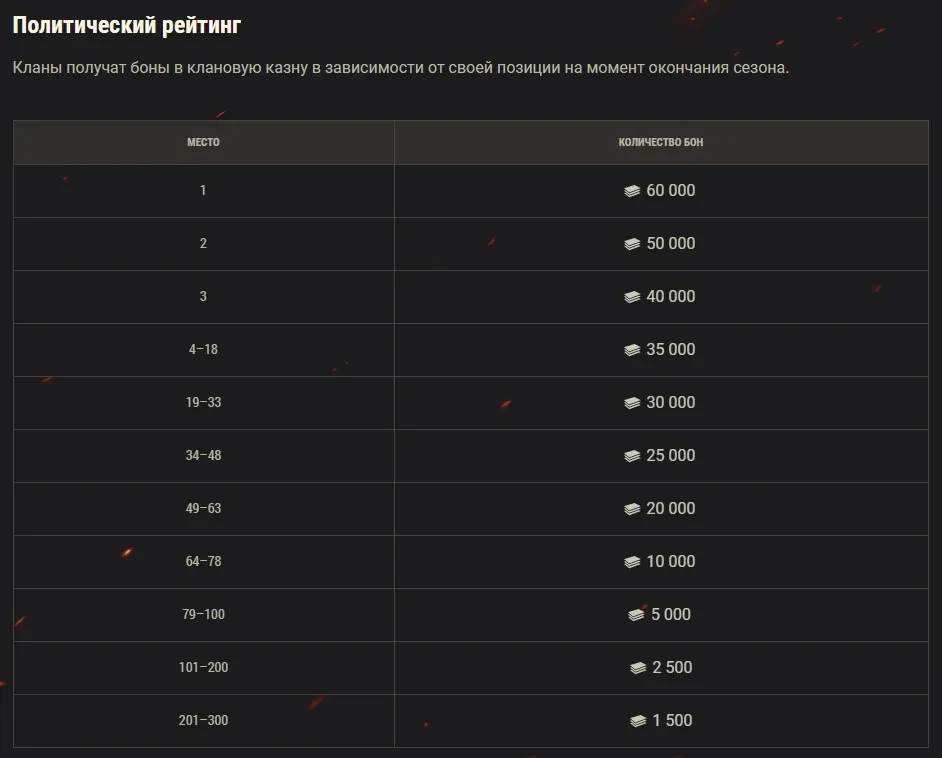
Task: Select the 79–100 place range cell
Action: [x=203, y=615]
